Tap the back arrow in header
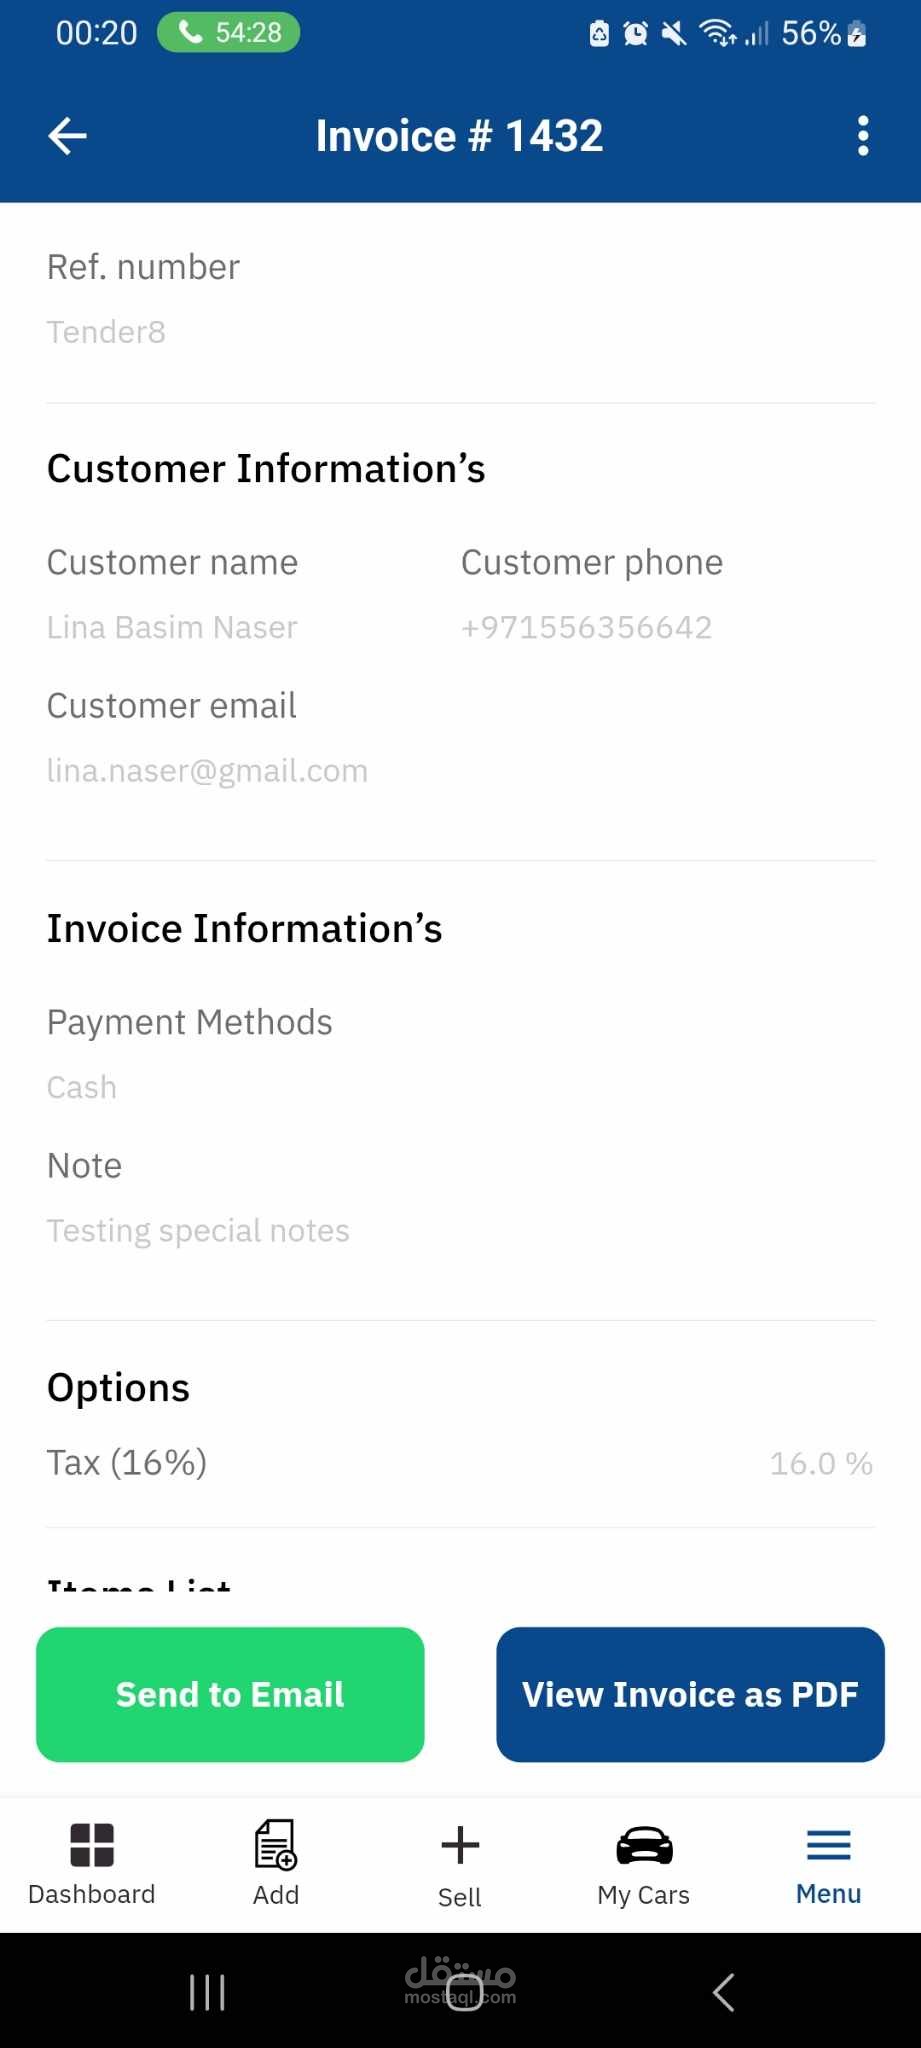The height and width of the screenshot is (2048, 921). [68, 136]
